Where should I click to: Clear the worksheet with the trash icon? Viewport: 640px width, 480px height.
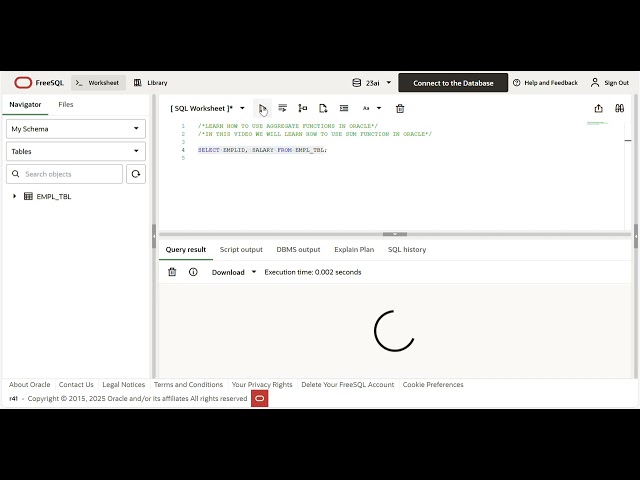tap(400, 108)
